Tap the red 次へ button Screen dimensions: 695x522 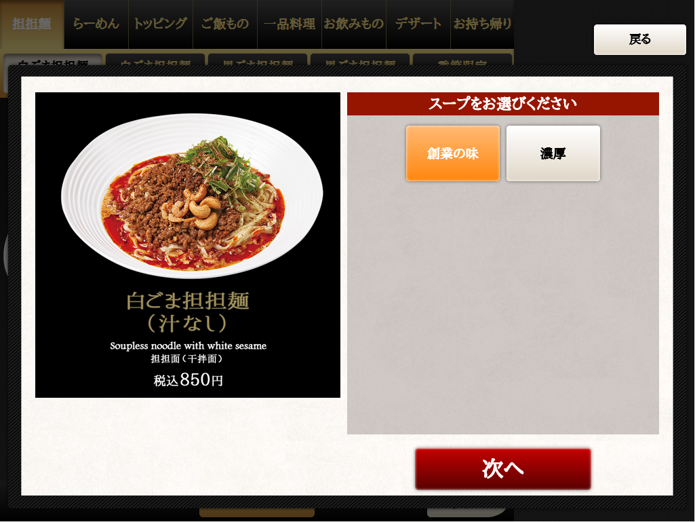(x=503, y=469)
